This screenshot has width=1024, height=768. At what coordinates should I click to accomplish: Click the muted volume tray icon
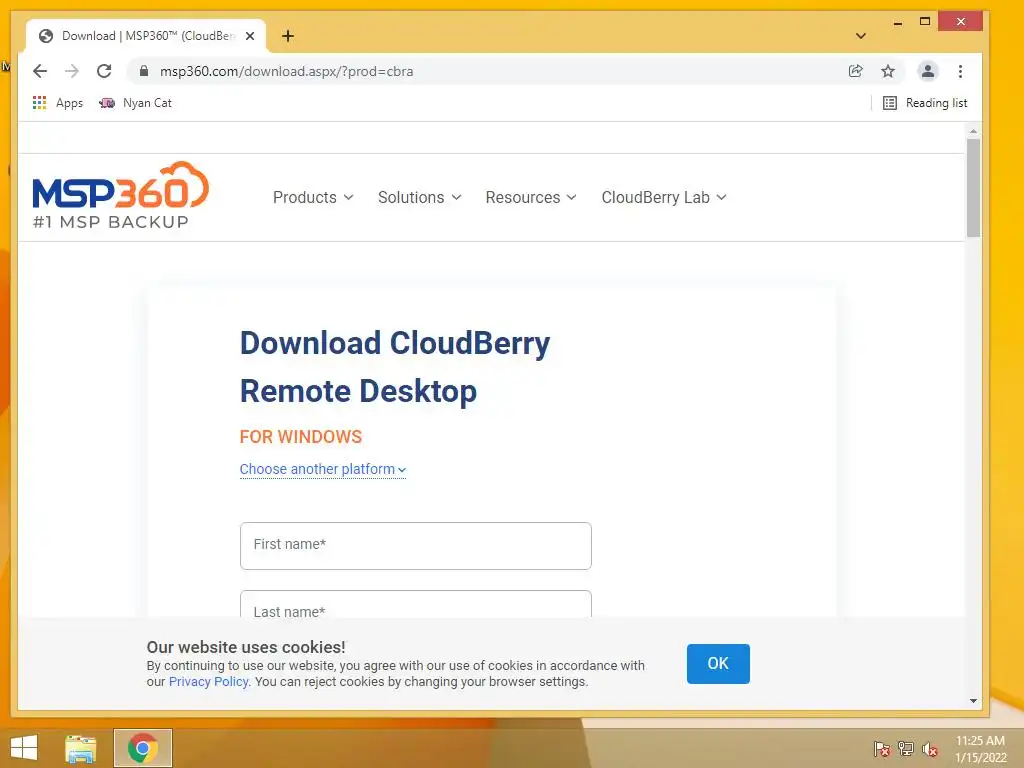[930, 748]
